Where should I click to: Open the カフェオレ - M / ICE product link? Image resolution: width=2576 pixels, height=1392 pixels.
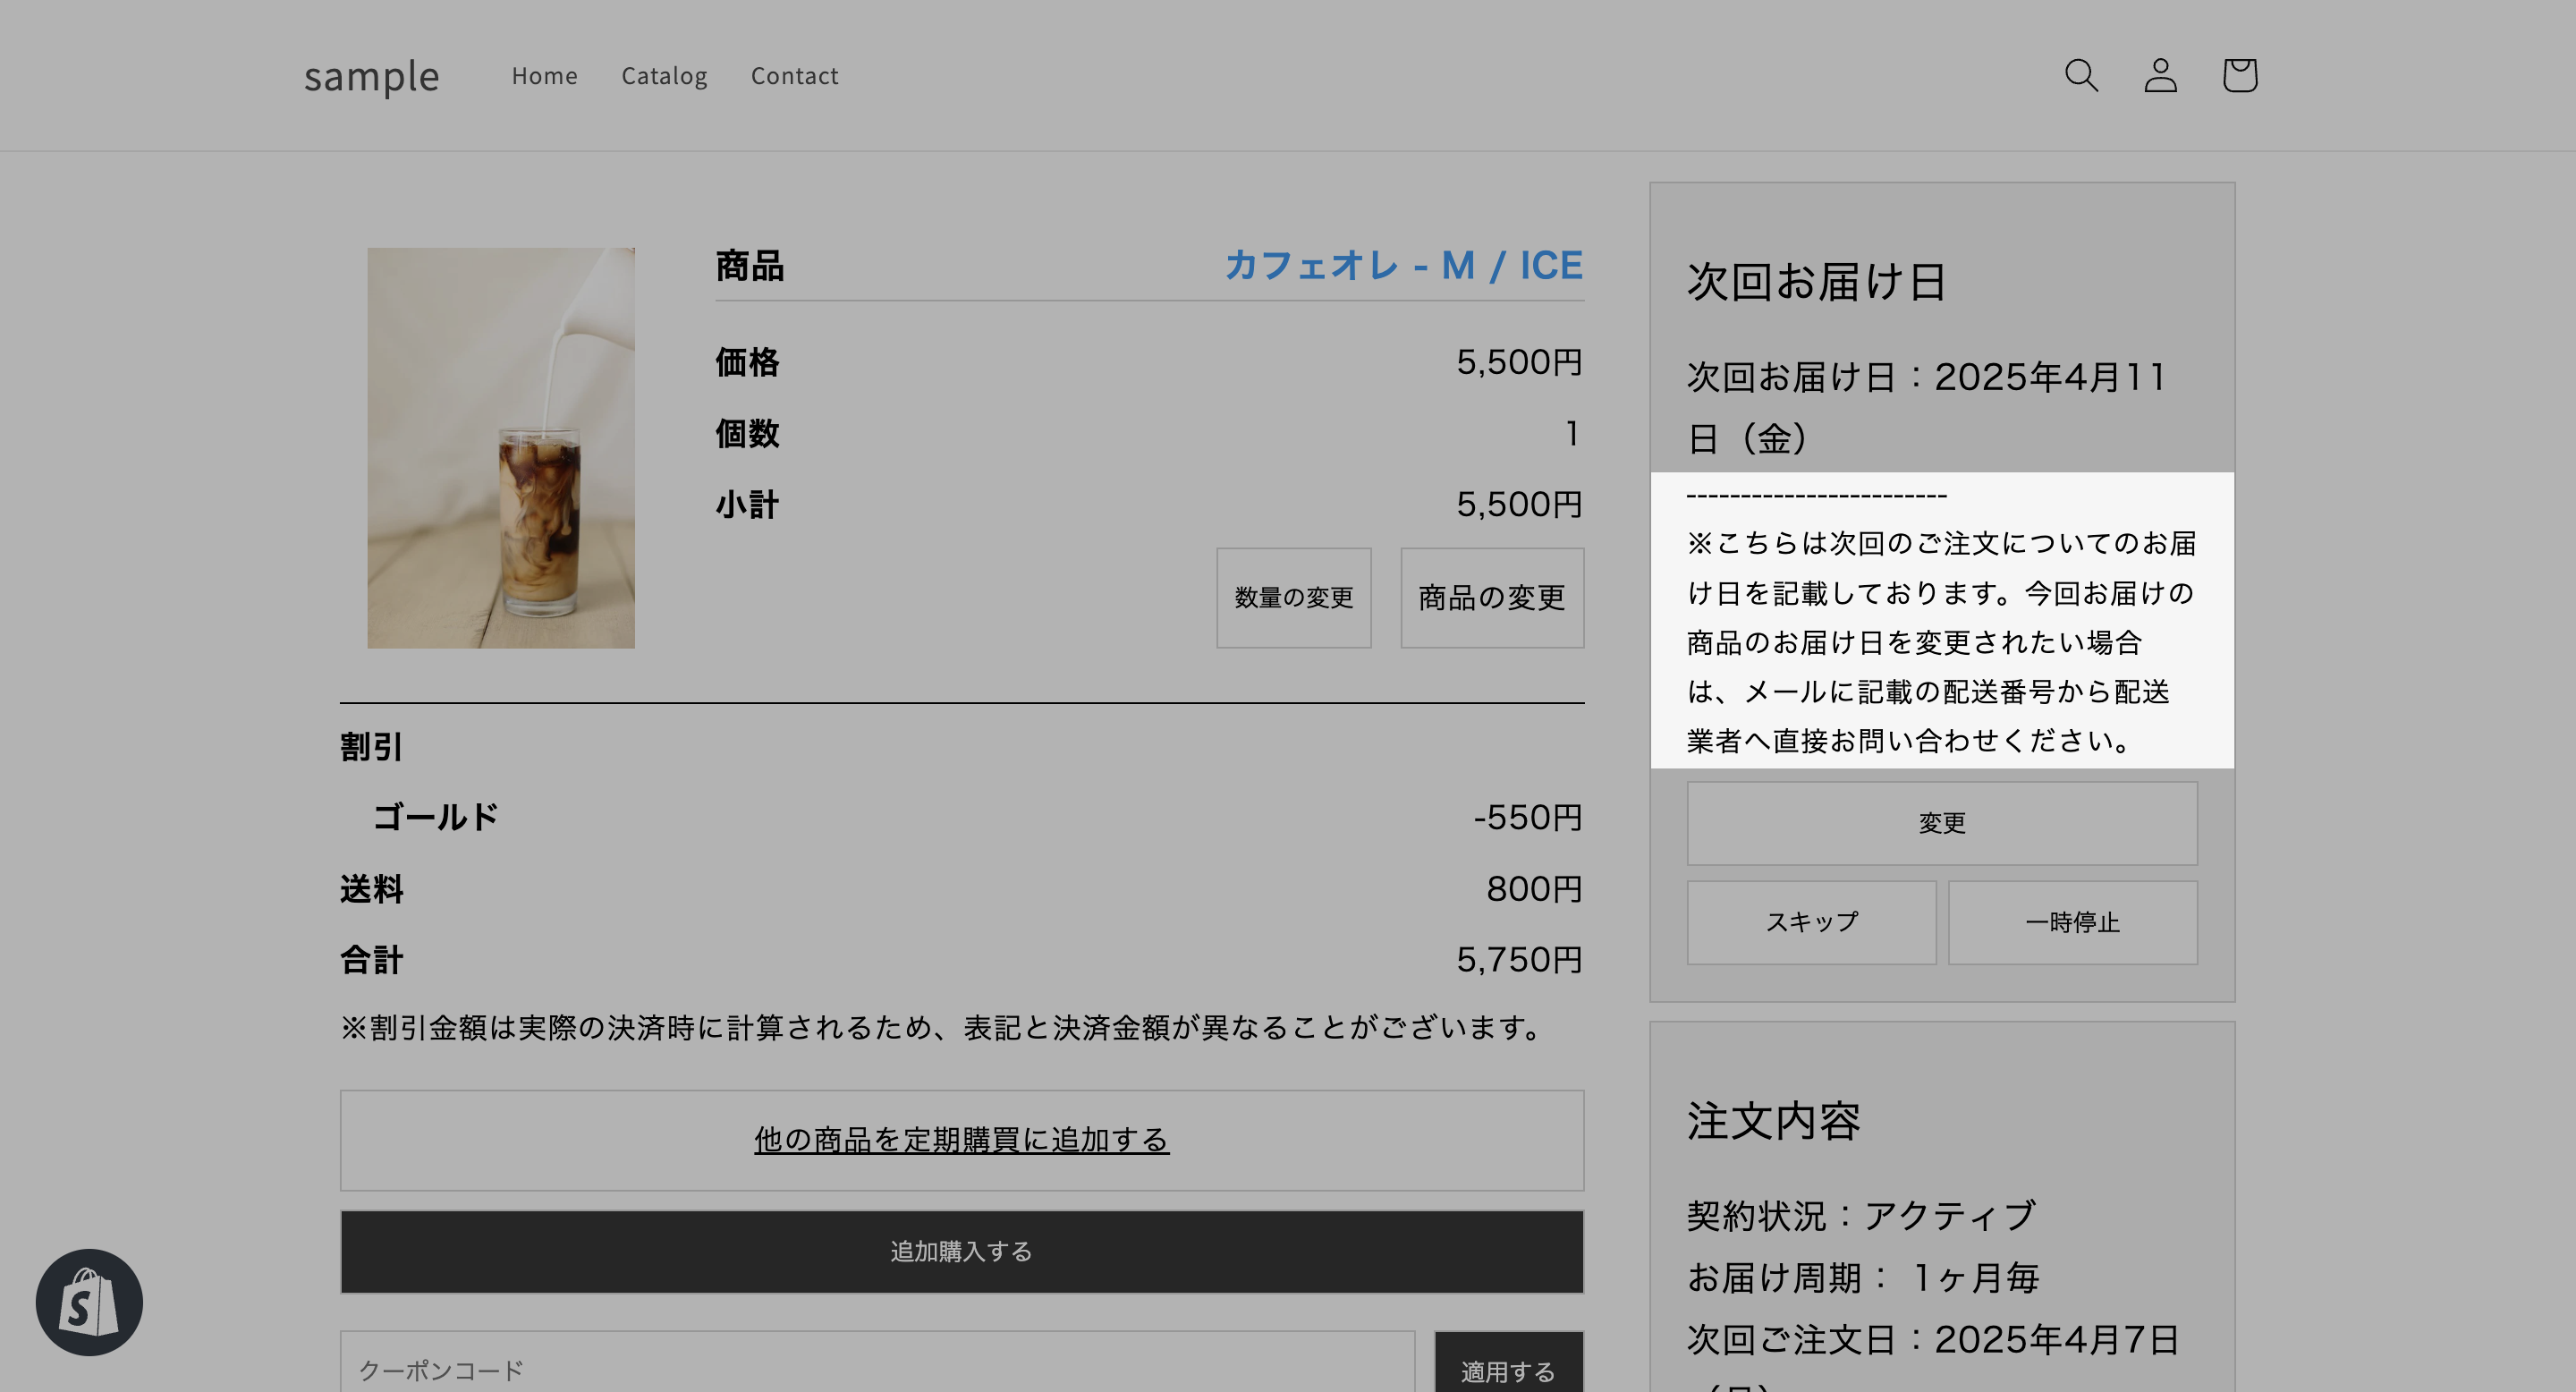[1403, 265]
